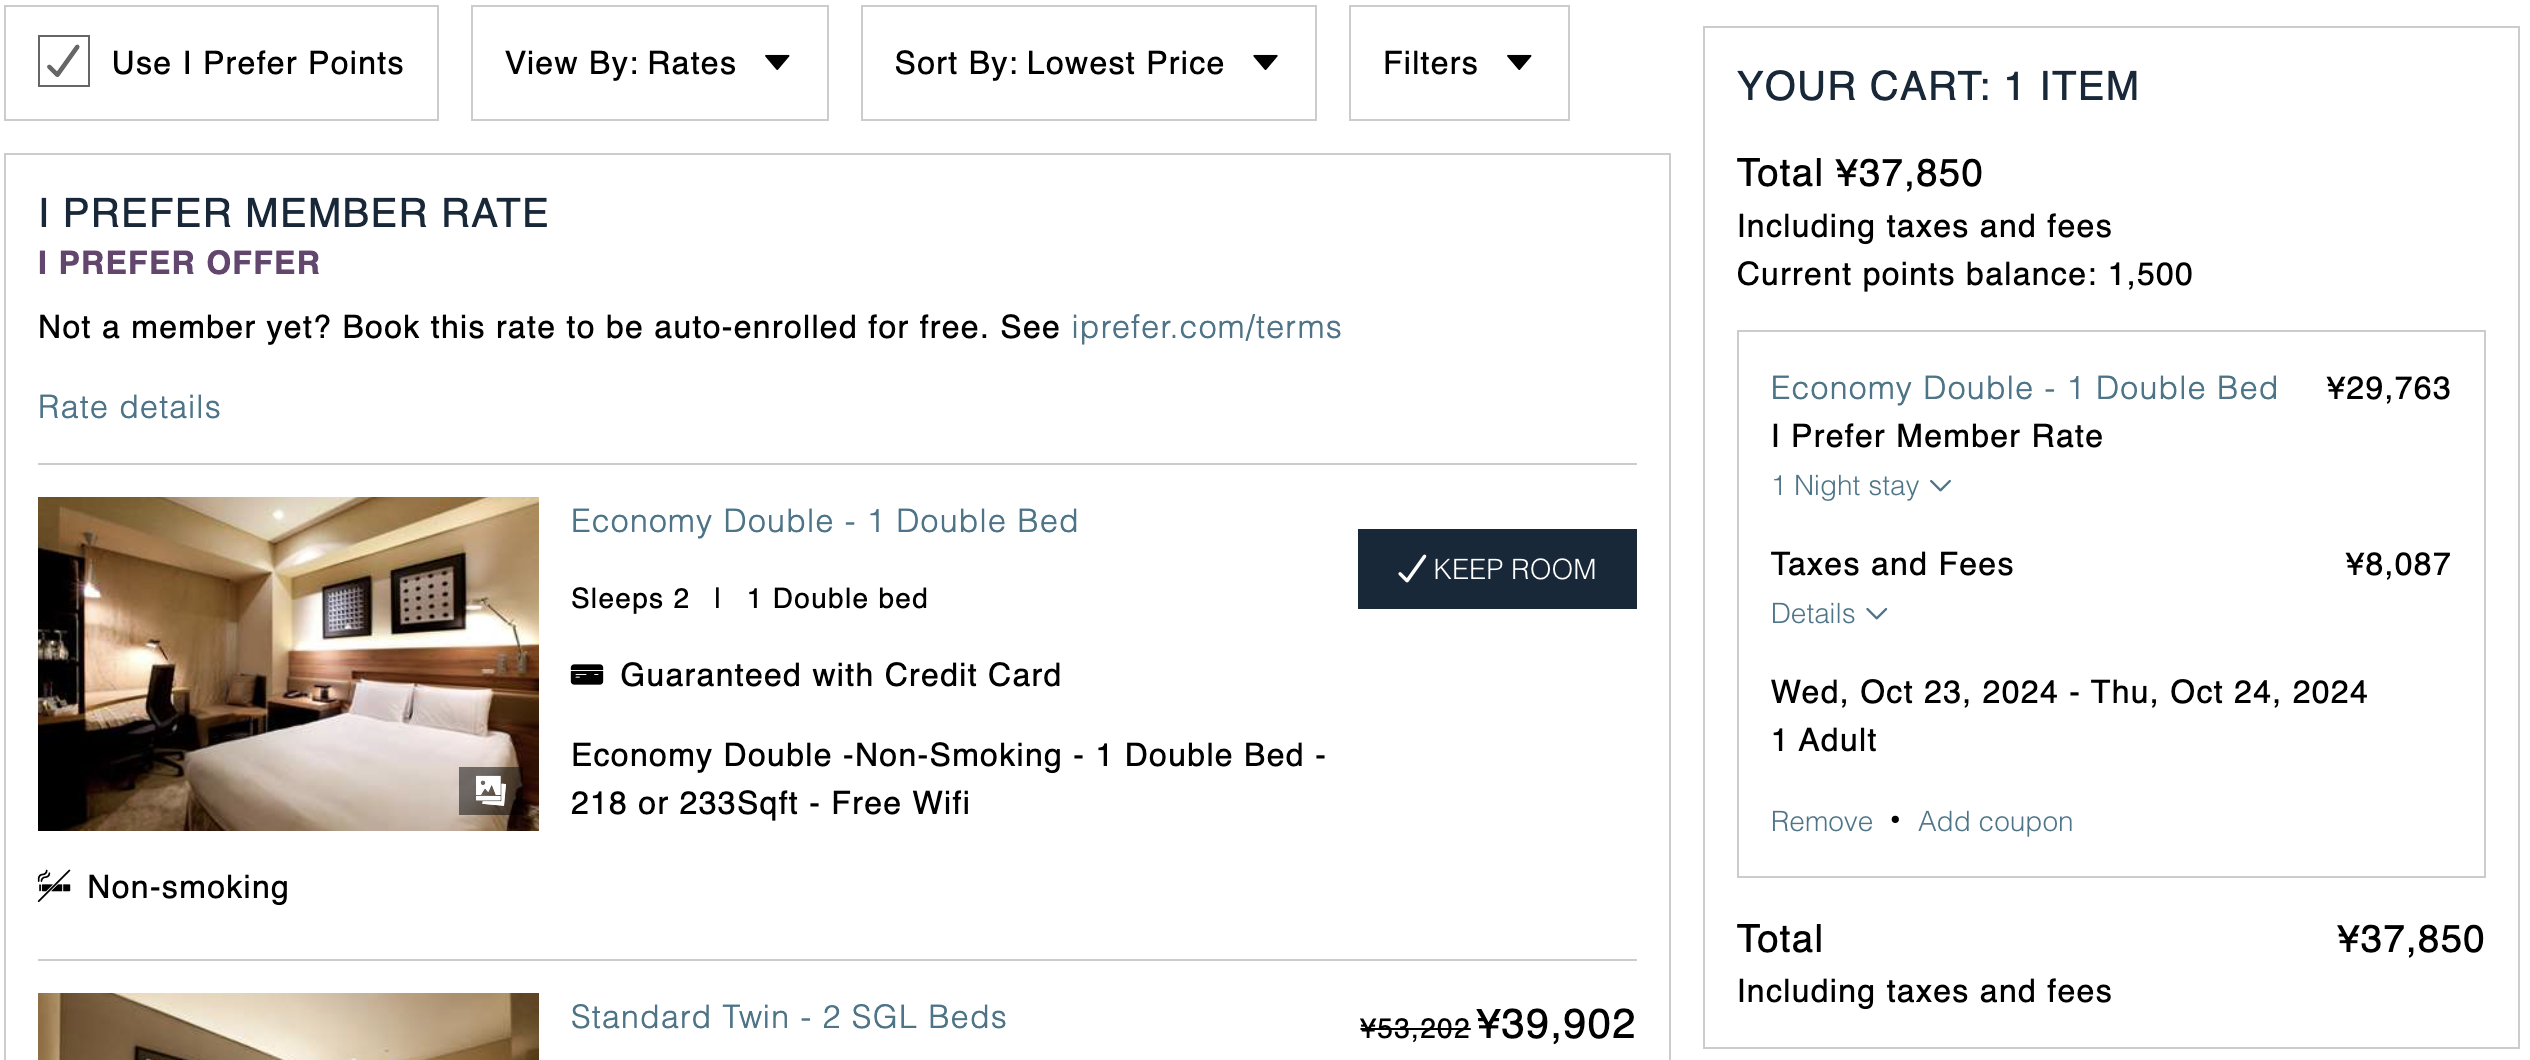Open the iprefer.com/terms link
The width and height of the screenshot is (2530, 1060).
(1206, 327)
